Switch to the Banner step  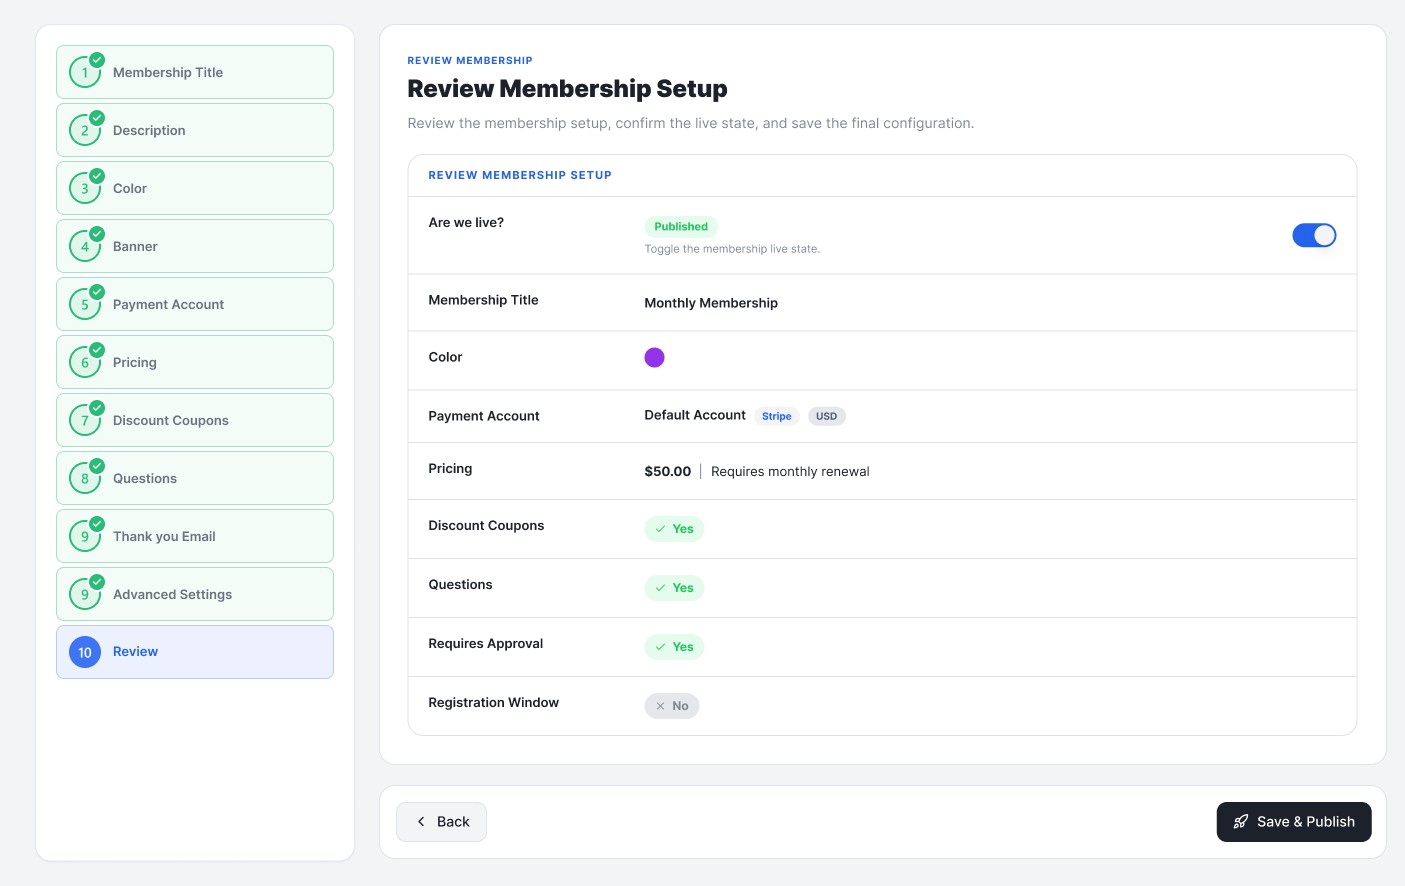tap(195, 246)
